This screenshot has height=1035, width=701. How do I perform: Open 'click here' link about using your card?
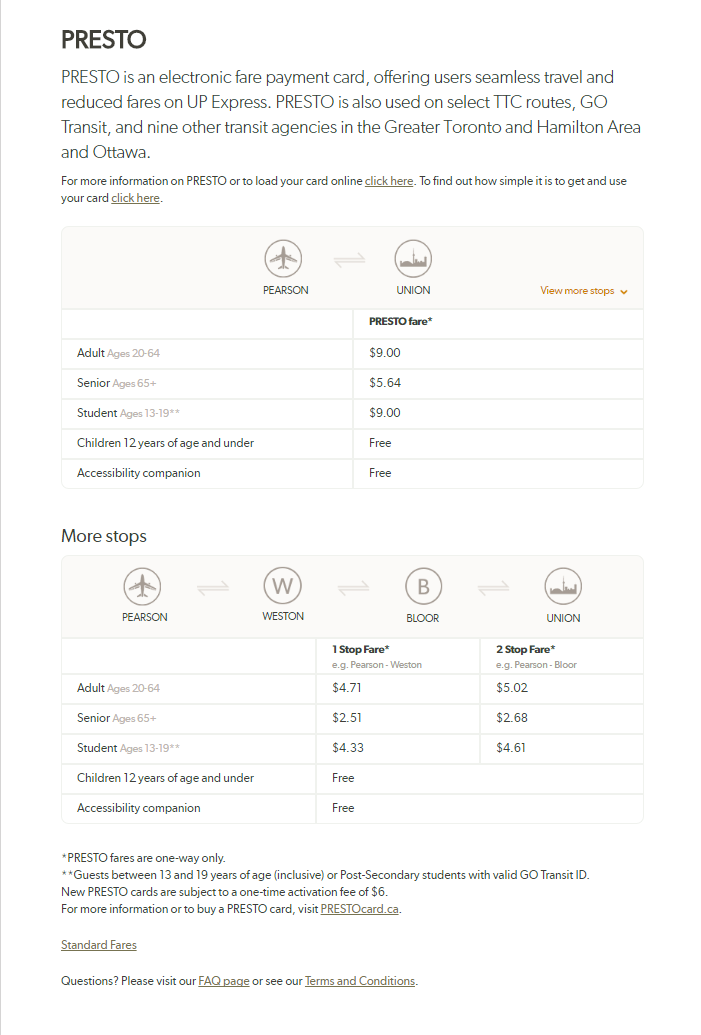135,198
